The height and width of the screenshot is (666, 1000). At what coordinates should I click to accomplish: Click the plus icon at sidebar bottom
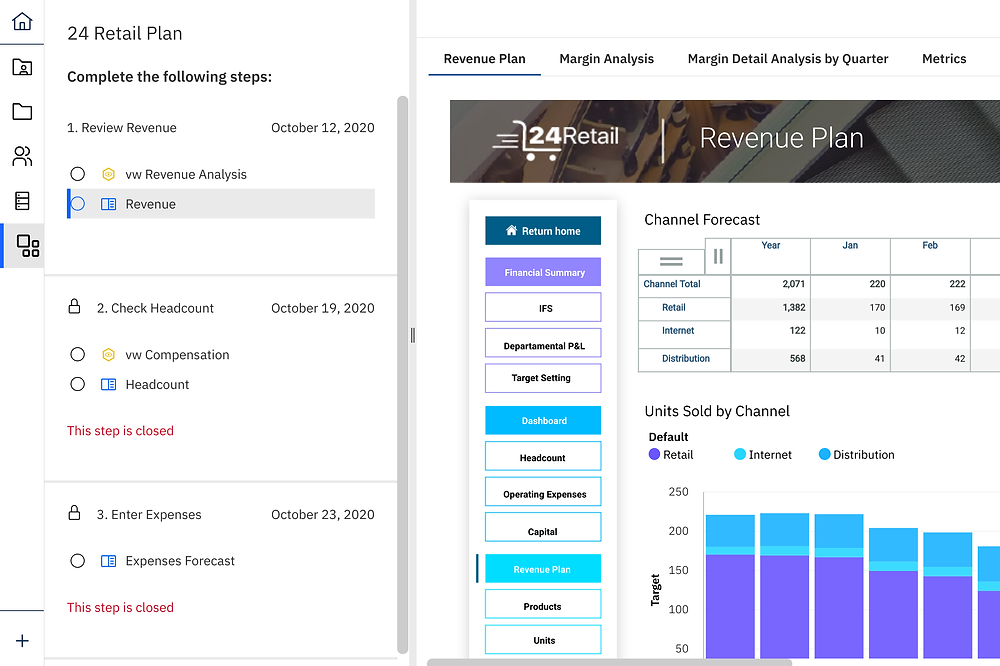tap(22, 640)
